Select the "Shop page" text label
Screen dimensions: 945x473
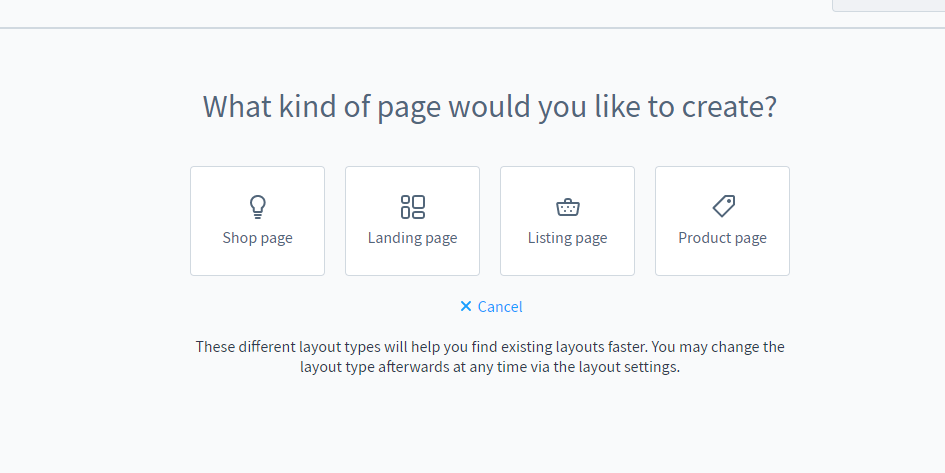point(258,238)
